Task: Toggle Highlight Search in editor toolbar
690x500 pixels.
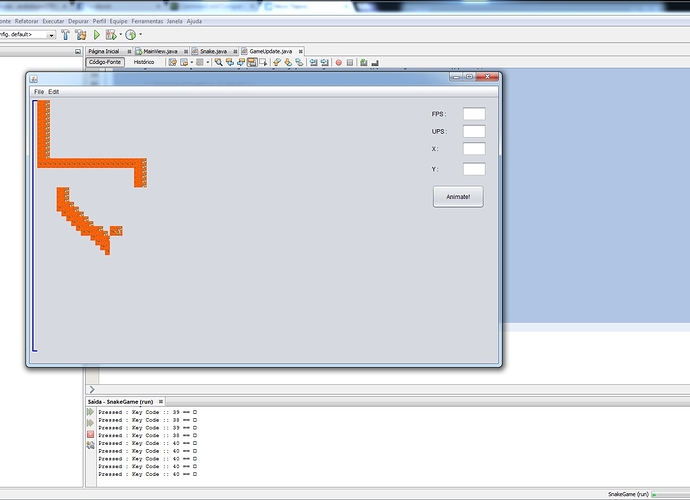Action: coord(252,62)
